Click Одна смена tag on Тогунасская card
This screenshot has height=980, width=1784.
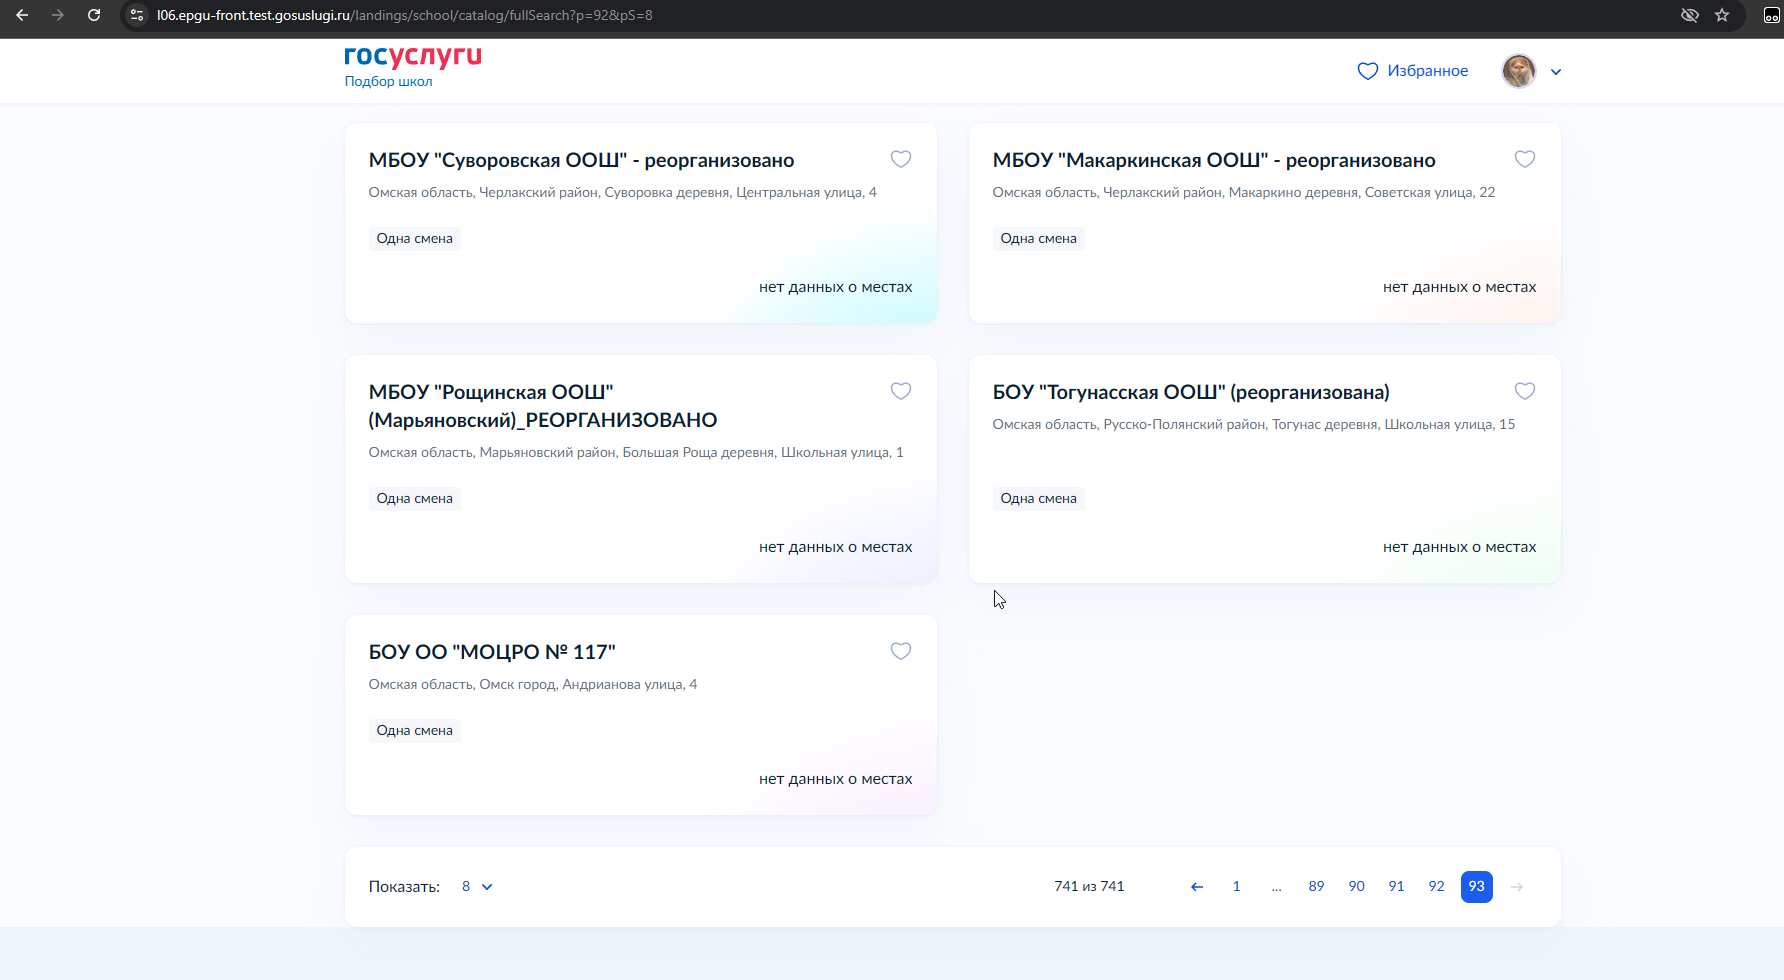click(1038, 498)
